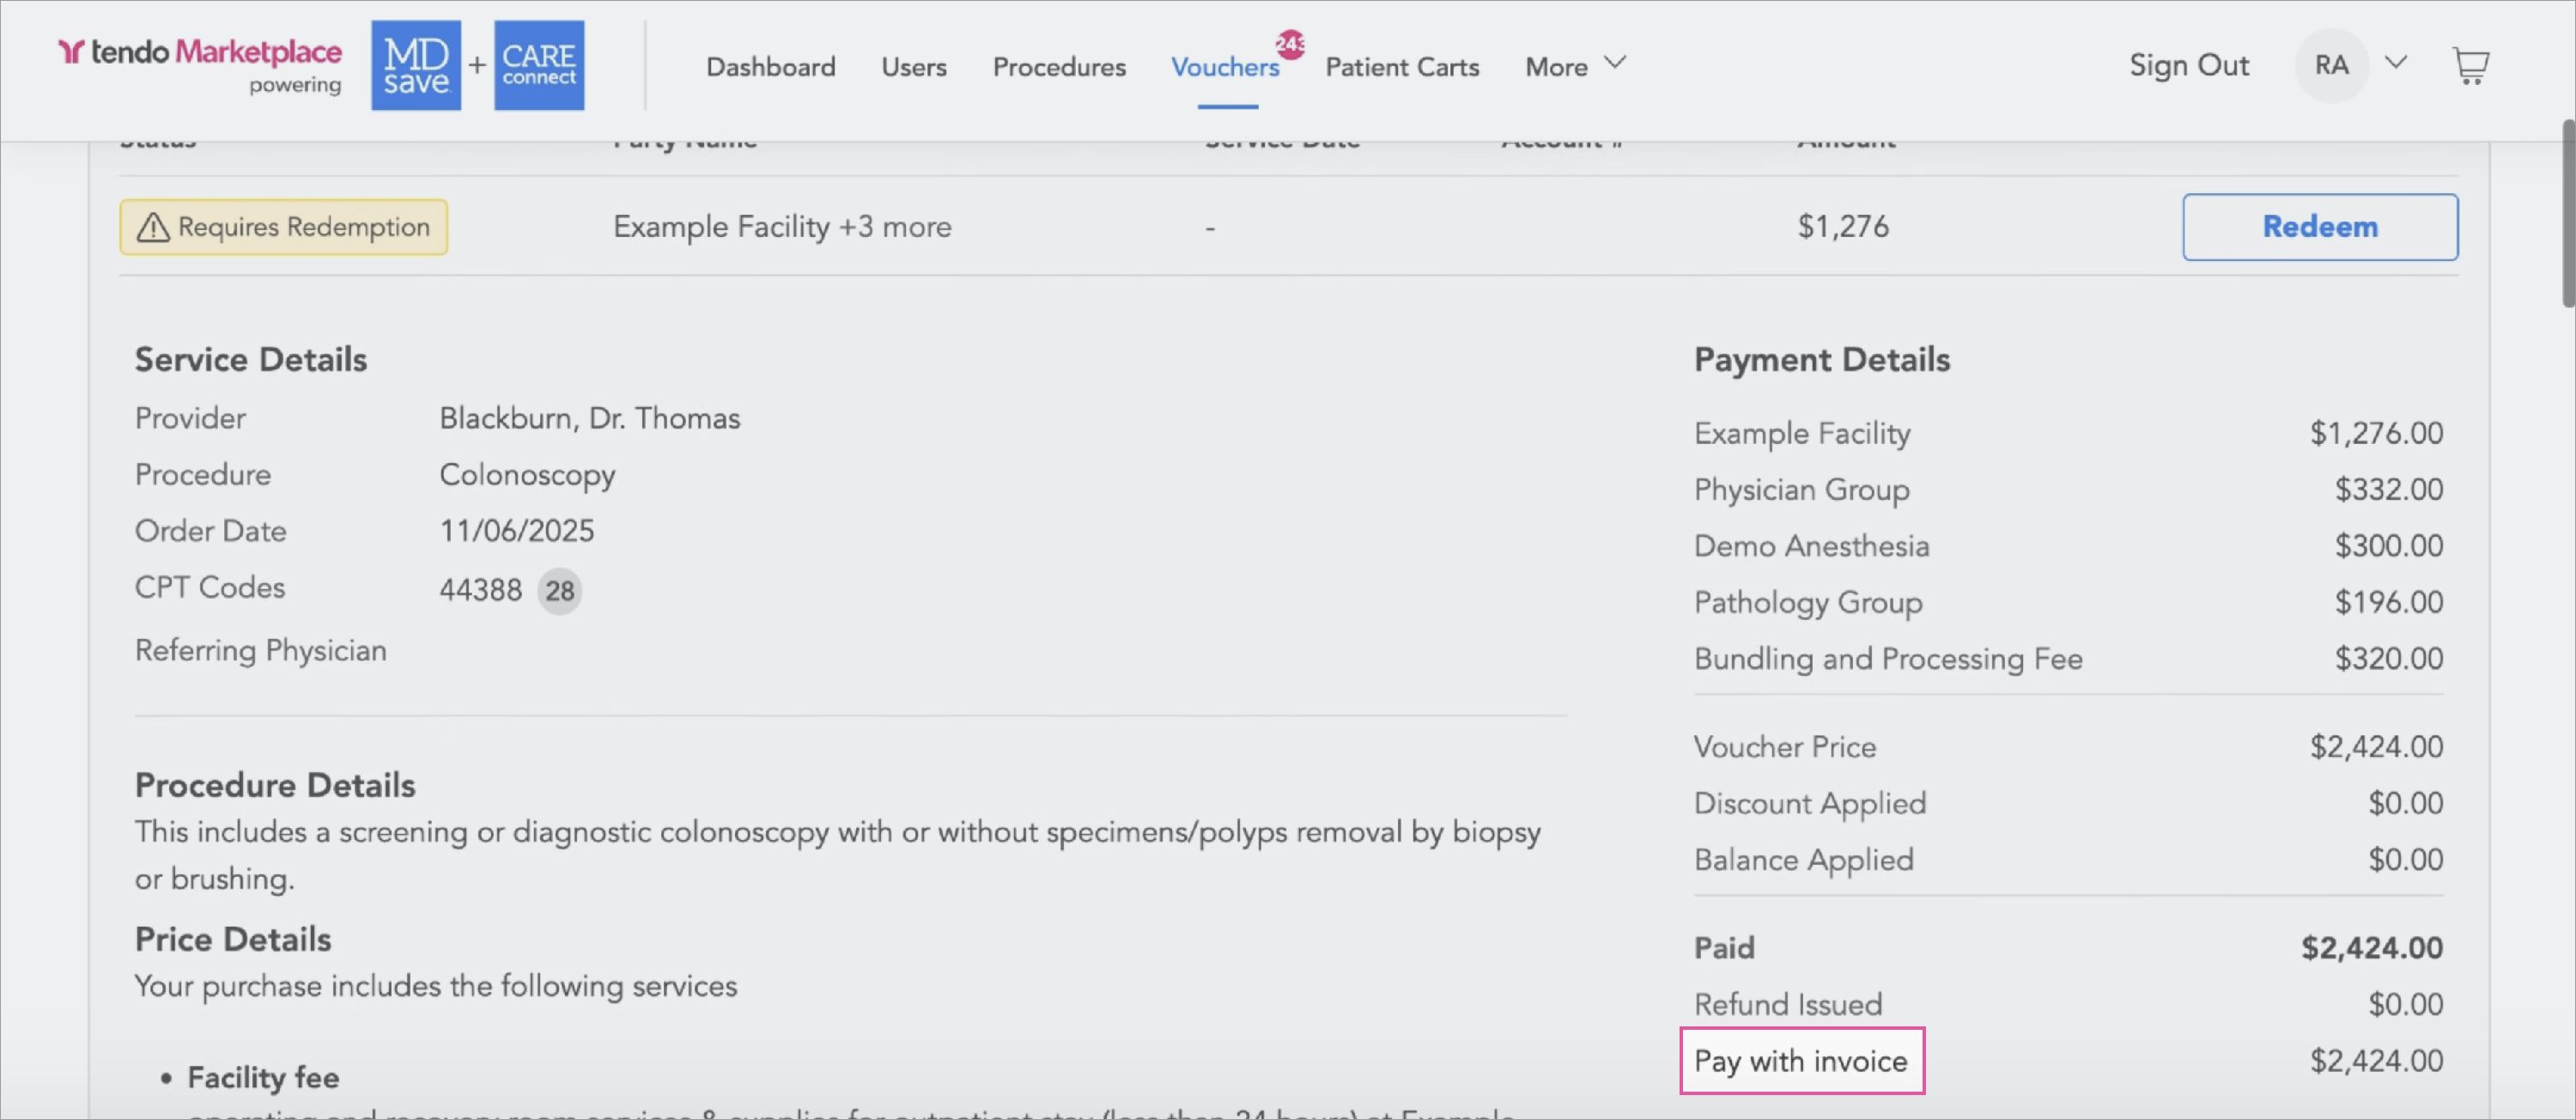Image resolution: width=2576 pixels, height=1120 pixels.
Task: Click the CARE connect logo
Action: pyautogui.click(x=538, y=66)
